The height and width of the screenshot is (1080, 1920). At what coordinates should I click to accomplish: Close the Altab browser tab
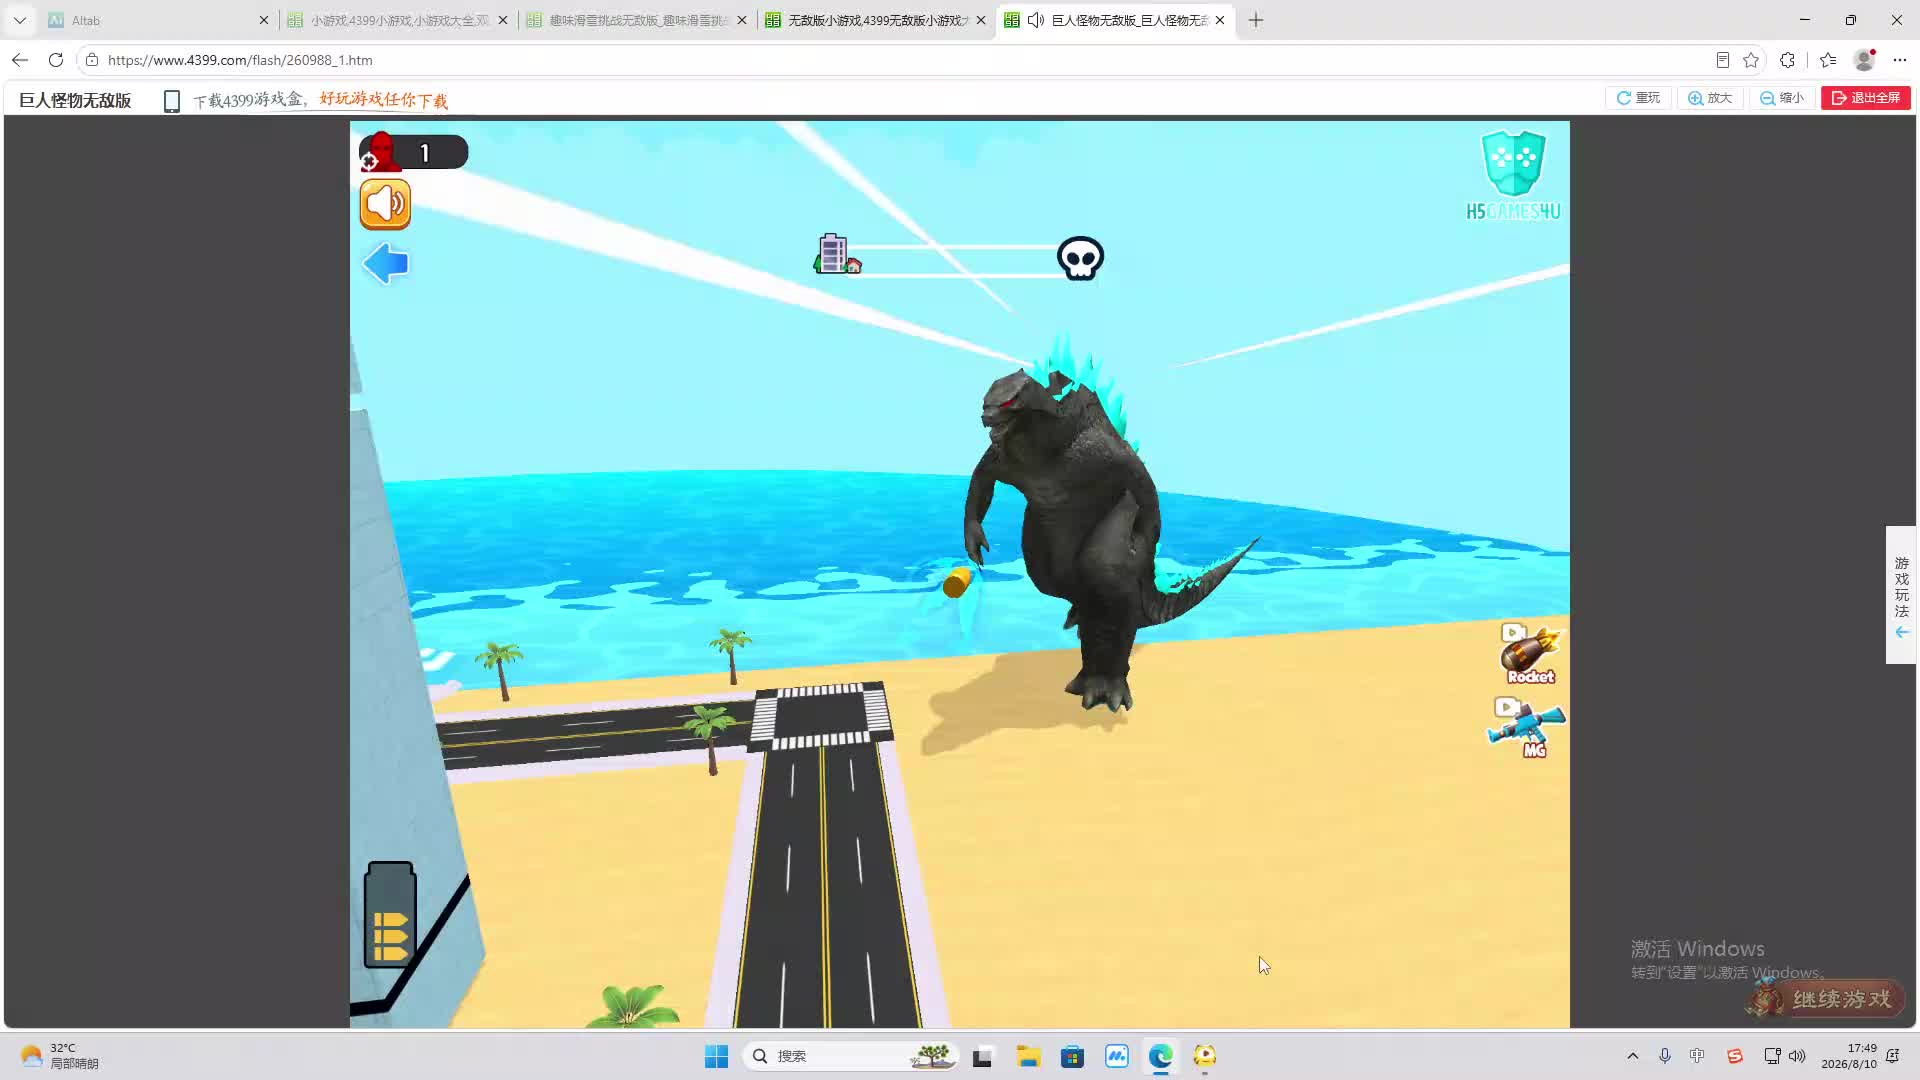(x=264, y=20)
